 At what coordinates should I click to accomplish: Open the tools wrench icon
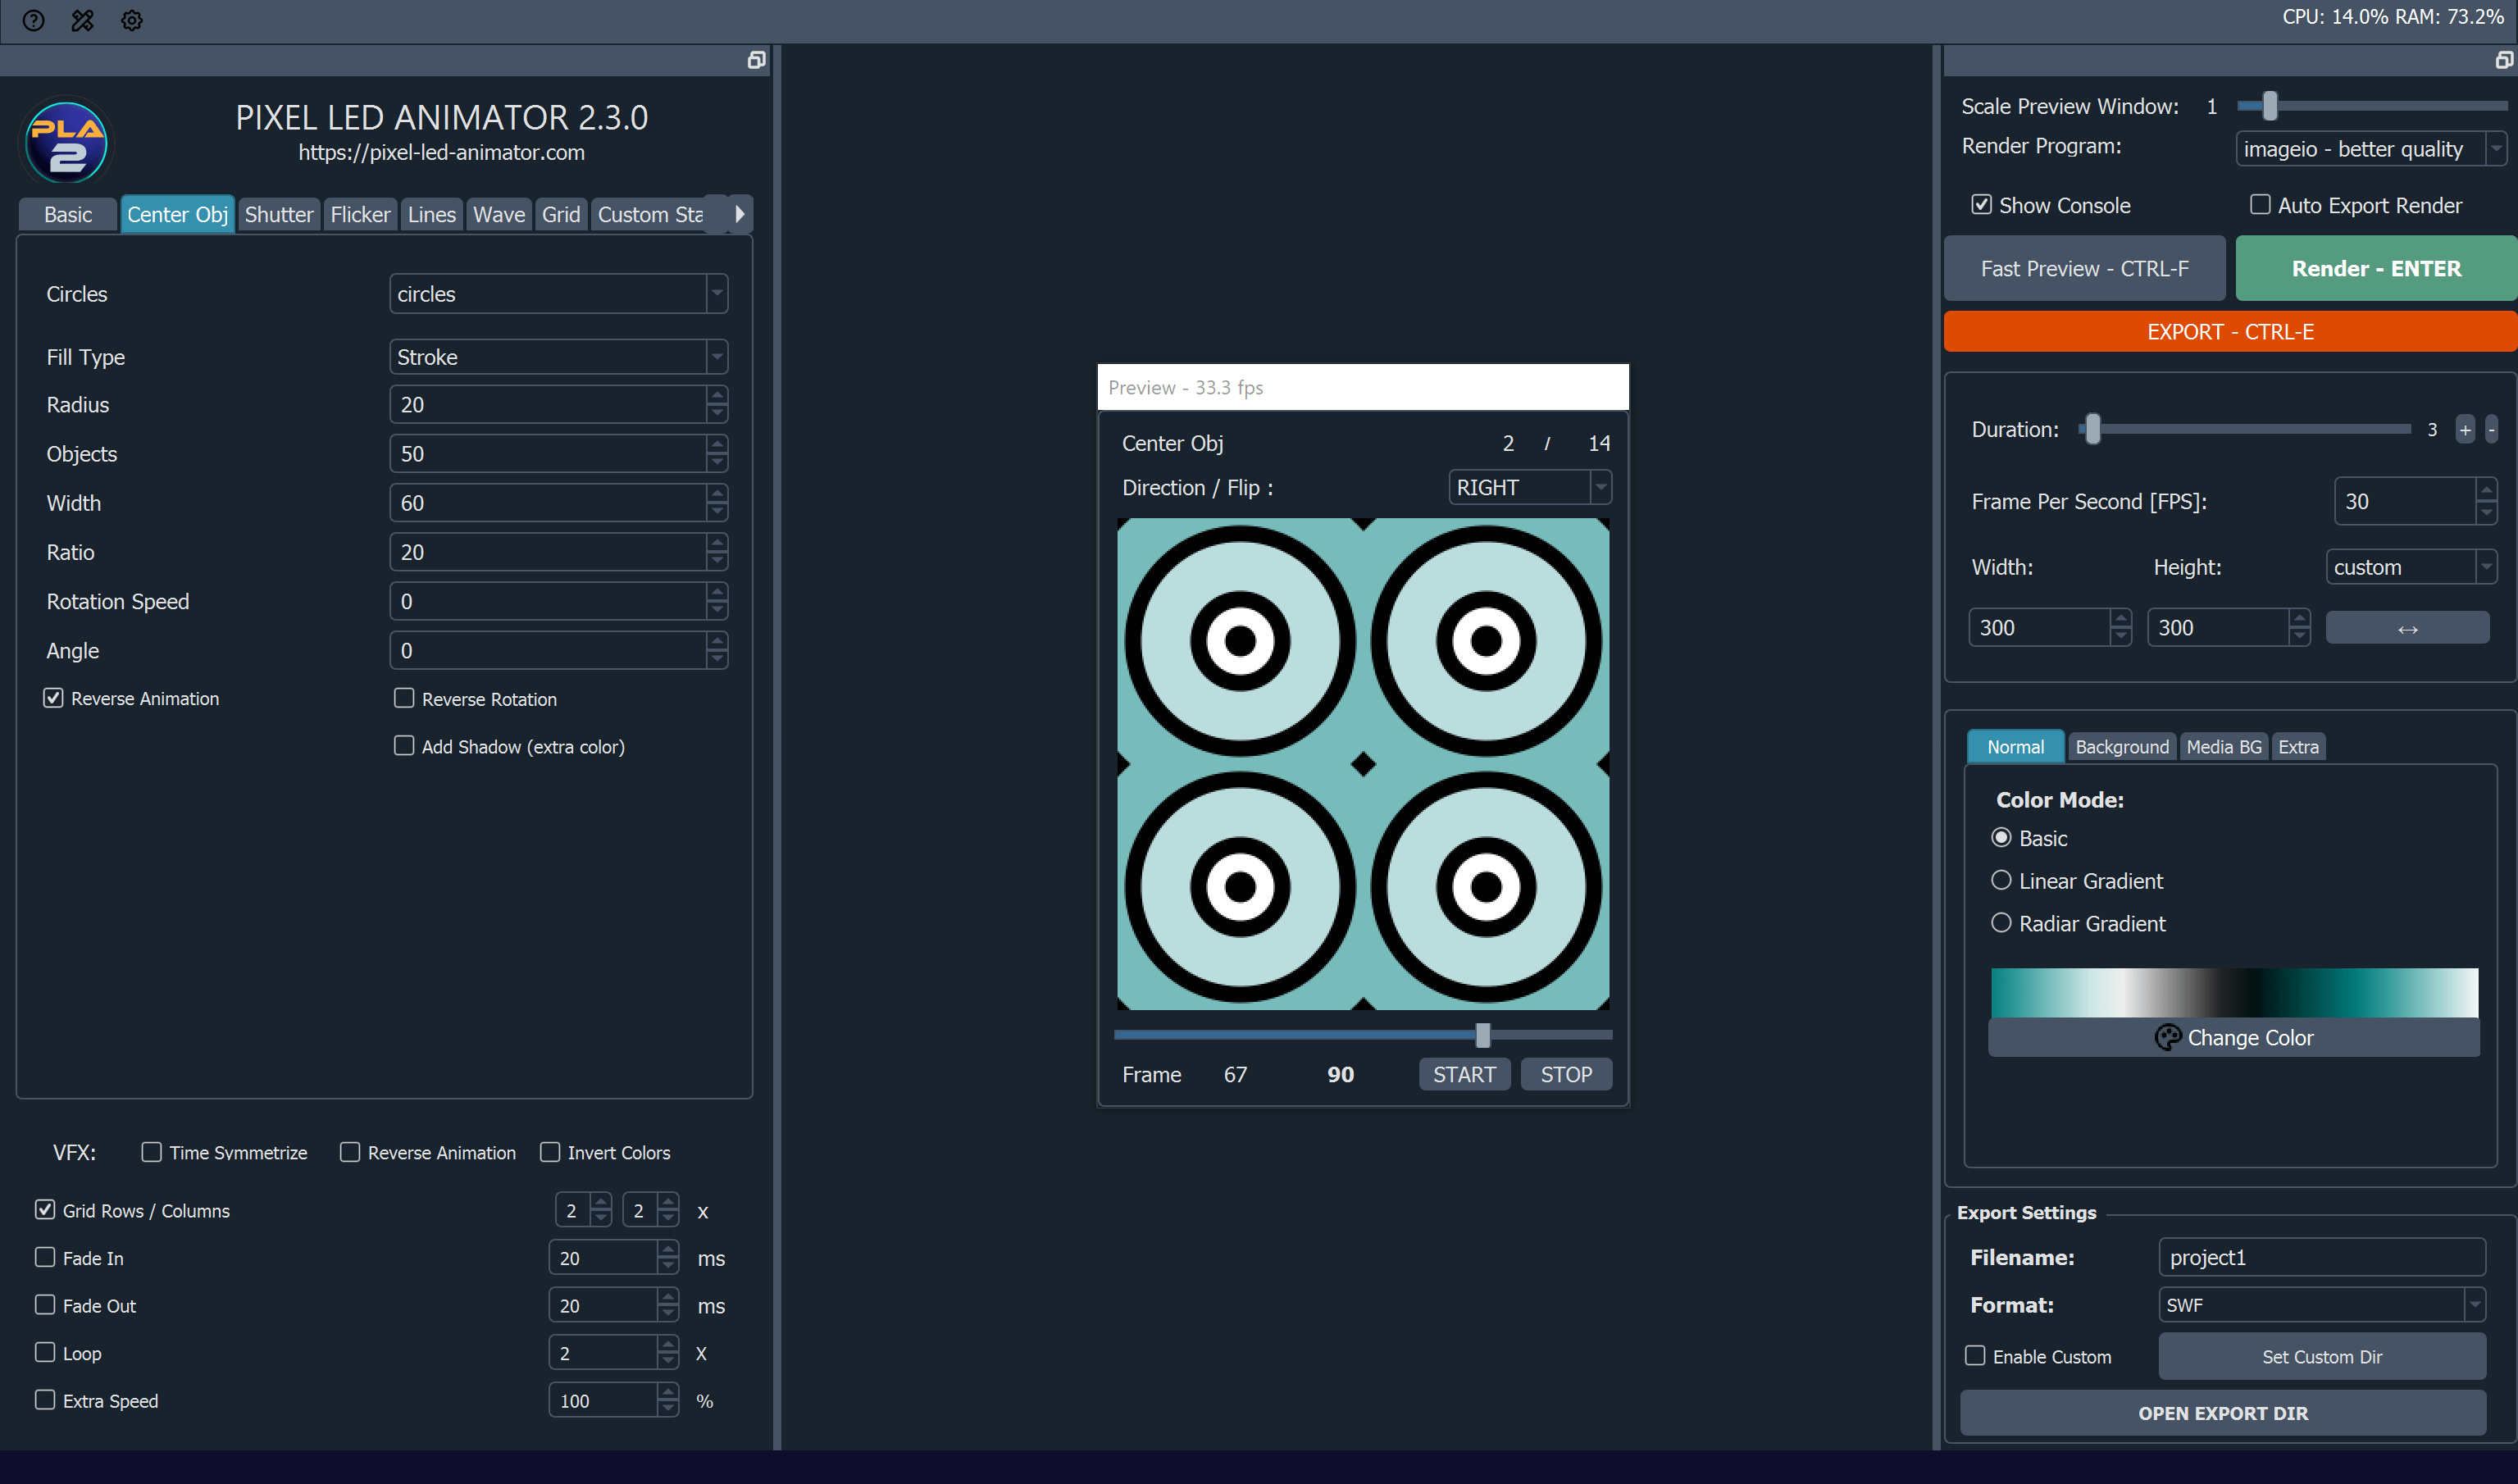(x=83, y=20)
